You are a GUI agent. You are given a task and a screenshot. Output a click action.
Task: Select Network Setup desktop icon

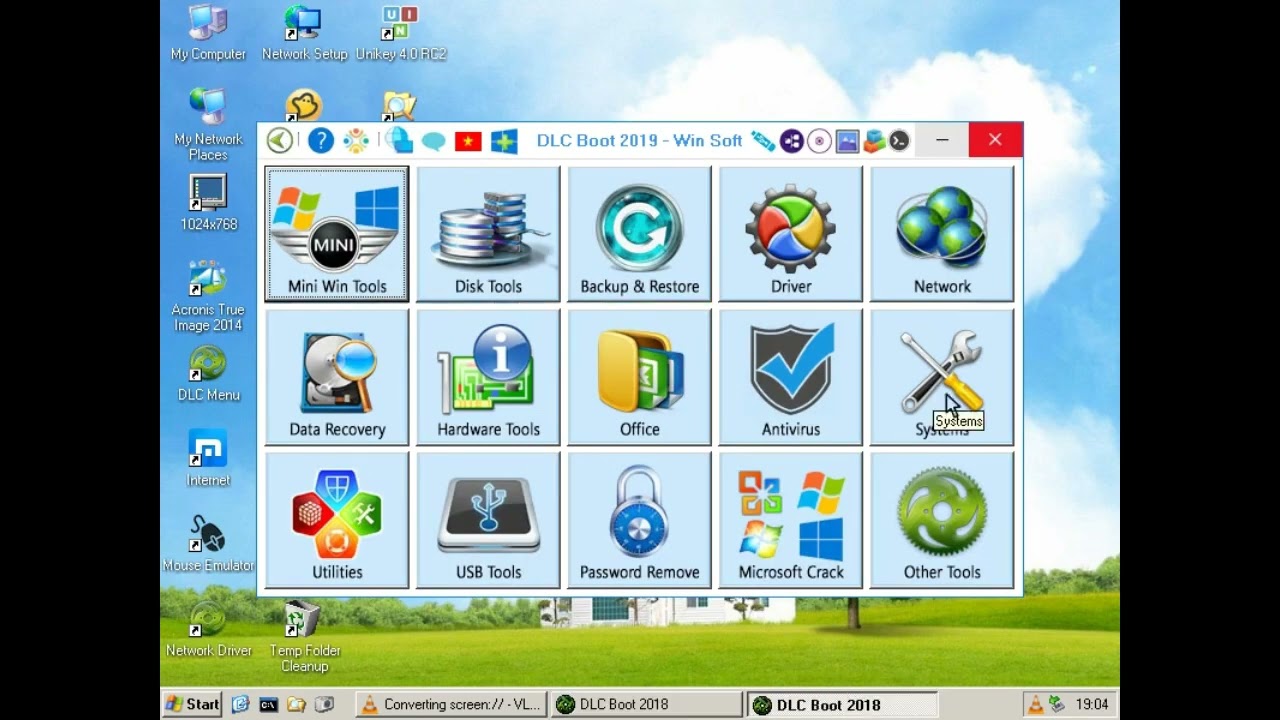pyautogui.click(x=304, y=33)
